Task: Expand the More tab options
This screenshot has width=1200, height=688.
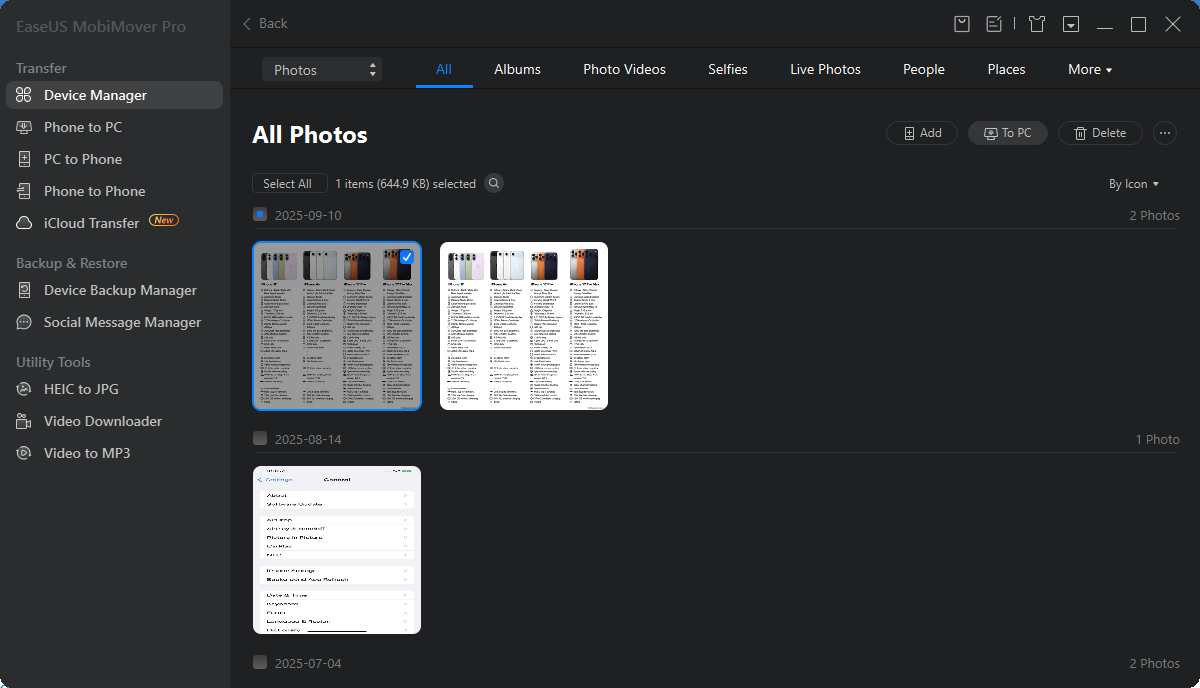Action: [x=1090, y=69]
